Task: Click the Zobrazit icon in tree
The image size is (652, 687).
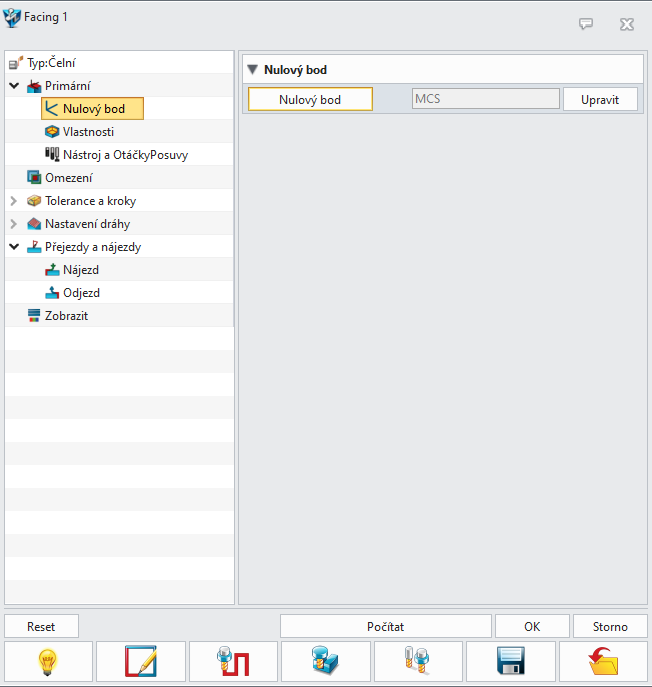Action: 34,315
